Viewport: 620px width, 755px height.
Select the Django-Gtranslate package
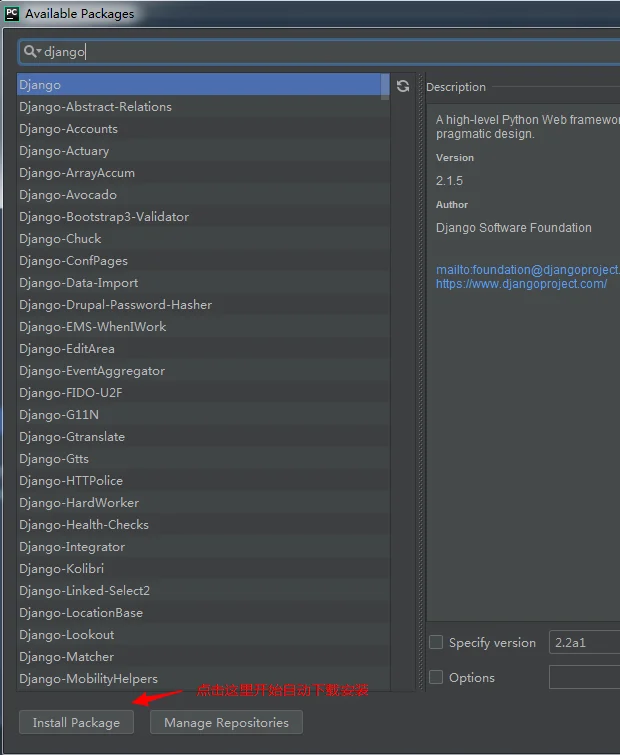pos(204,437)
